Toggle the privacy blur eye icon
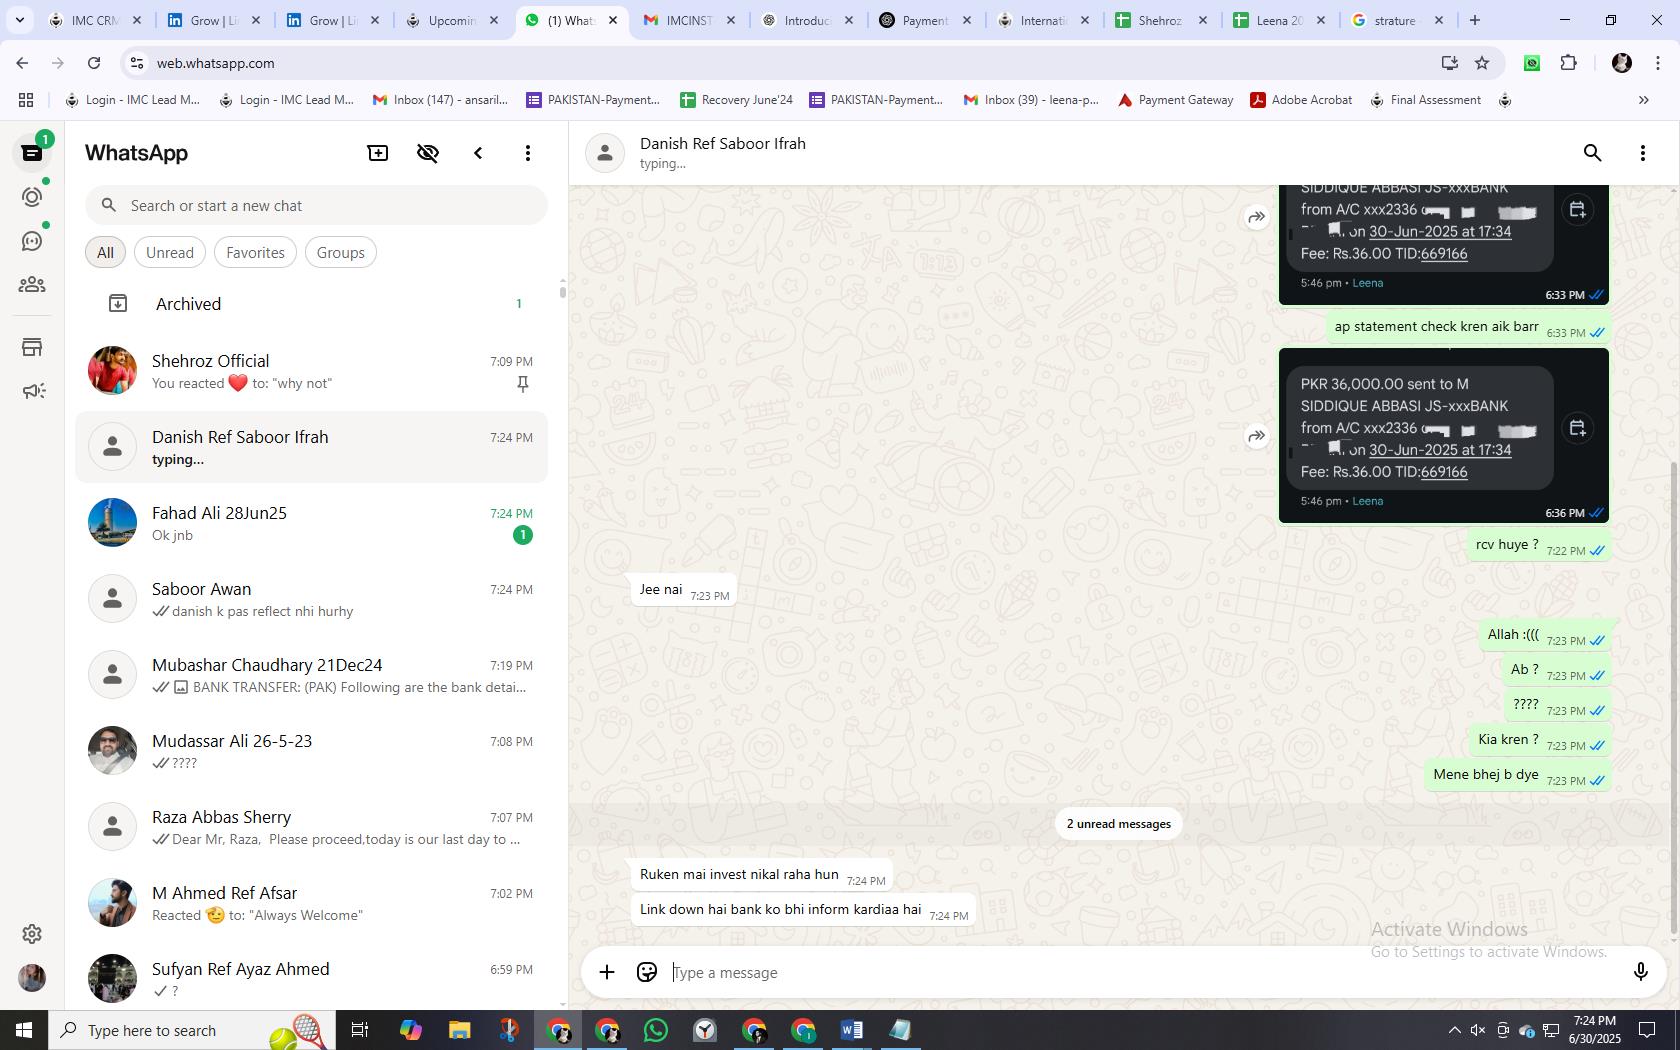This screenshot has height=1050, width=1680. tap(428, 153)
